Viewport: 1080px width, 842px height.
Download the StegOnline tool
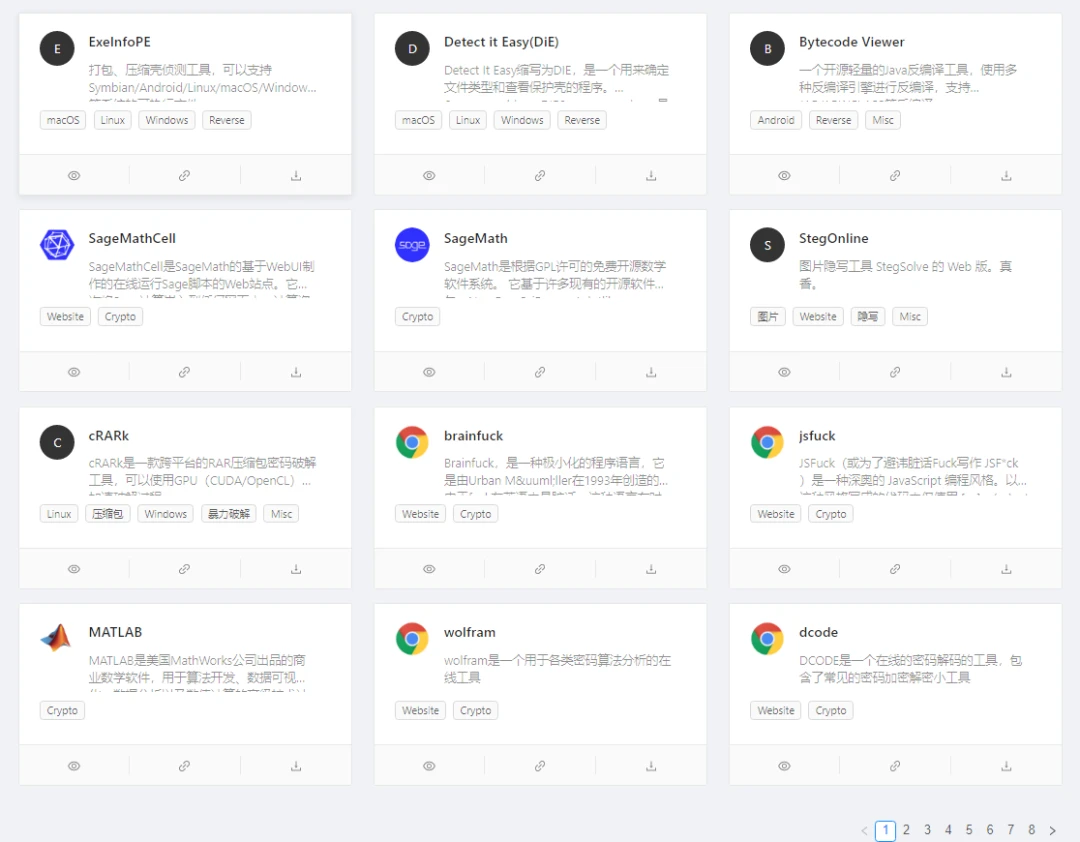point(1005,371)
